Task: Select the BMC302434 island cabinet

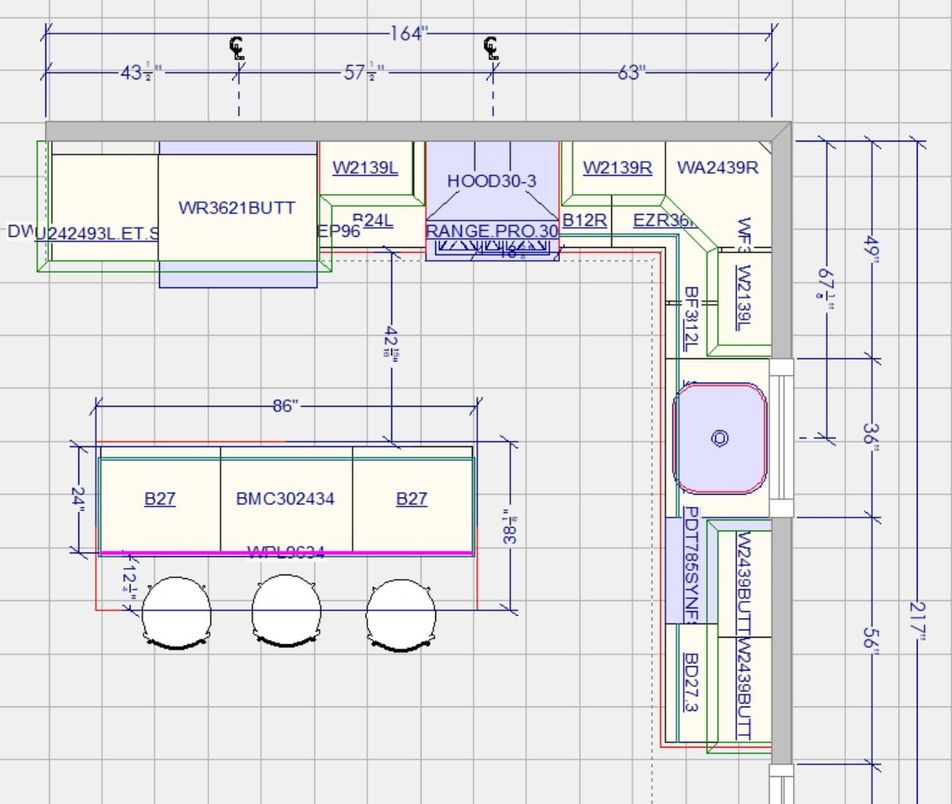Action: pyautogui.click(x=285, y=498)
